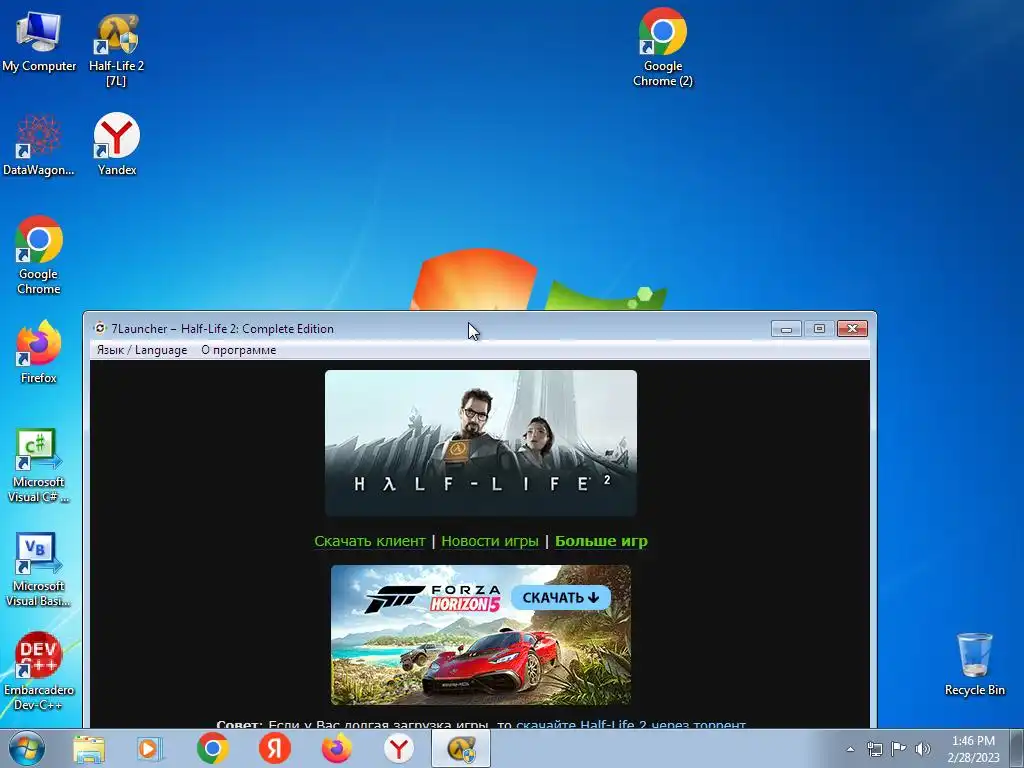Launch Half-Life 2 [7L] desktop shortcut
The image size is (1024, 768).
(116, 49)
